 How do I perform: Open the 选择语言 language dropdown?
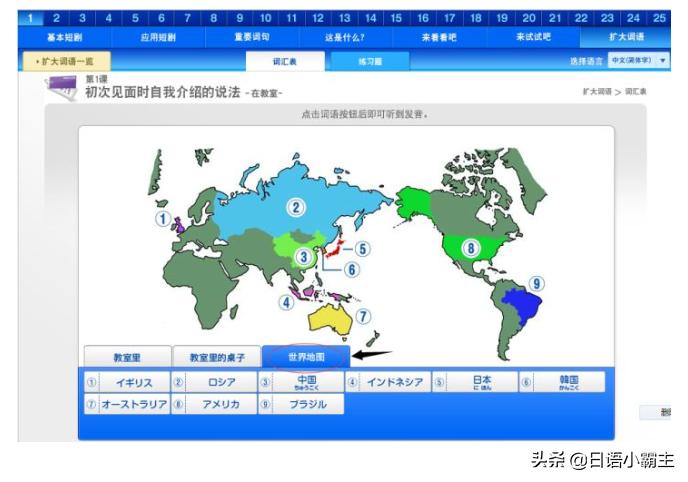(638, 61)
